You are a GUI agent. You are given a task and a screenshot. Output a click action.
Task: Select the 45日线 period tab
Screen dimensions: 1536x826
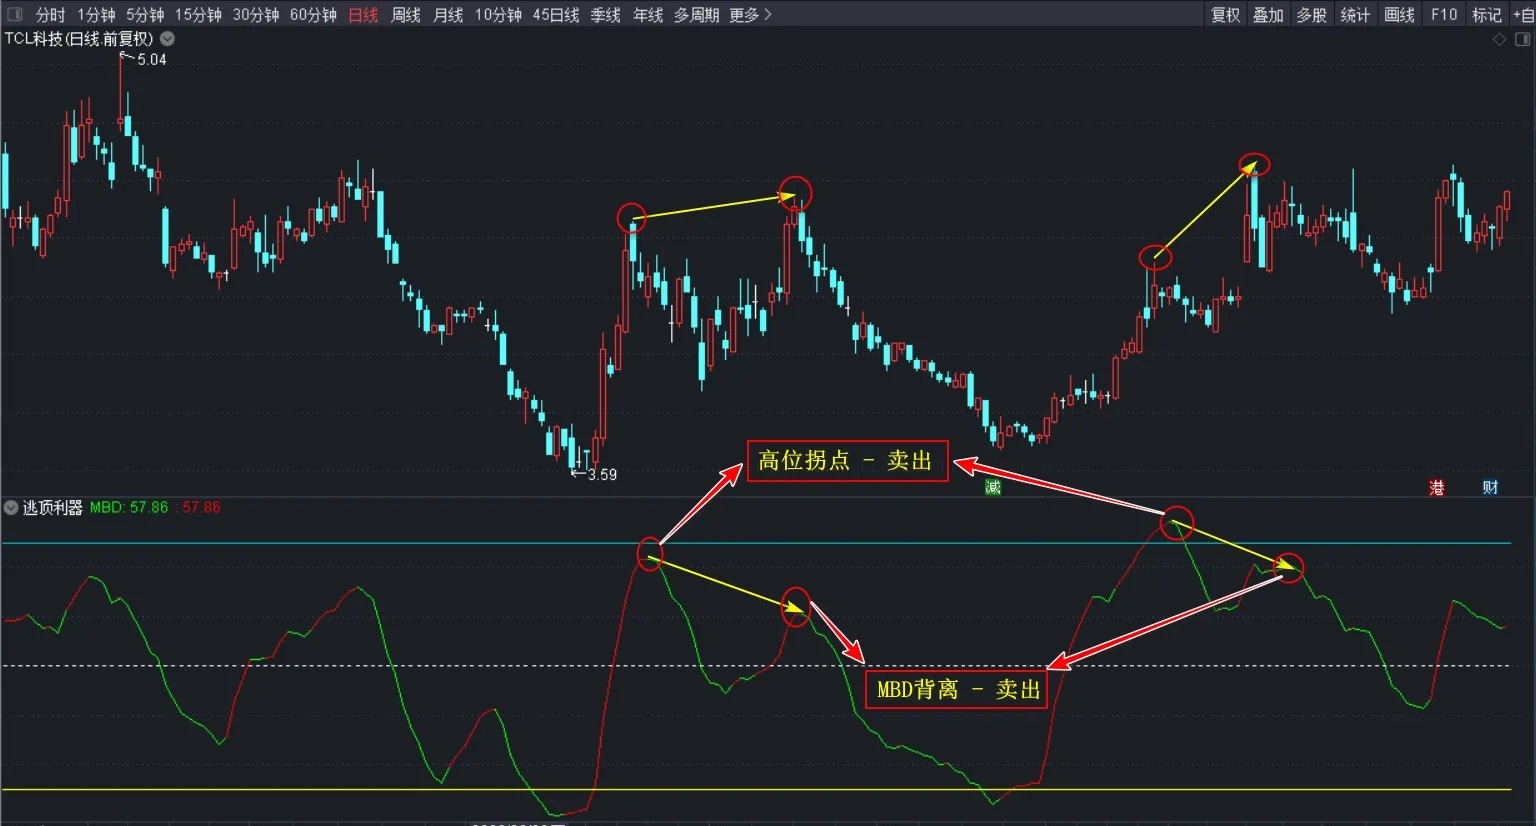tap(556, 15)
